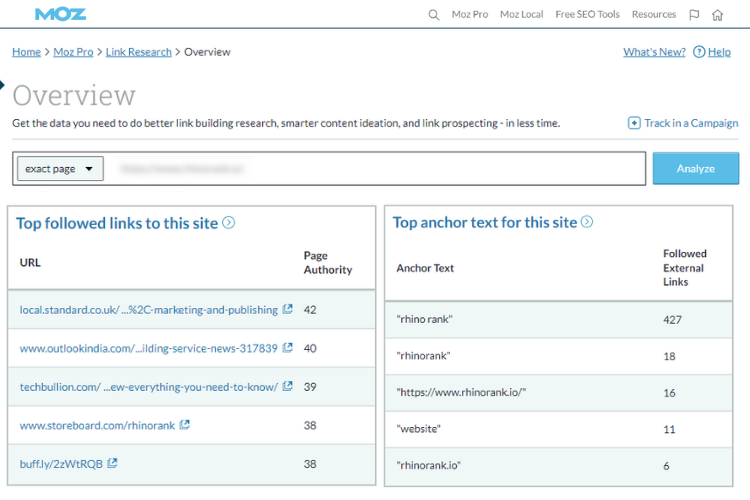The height and width of the screenshot is (500, 750).
Task: Open the exact page dropdown
Action: [x=60, y=168]
